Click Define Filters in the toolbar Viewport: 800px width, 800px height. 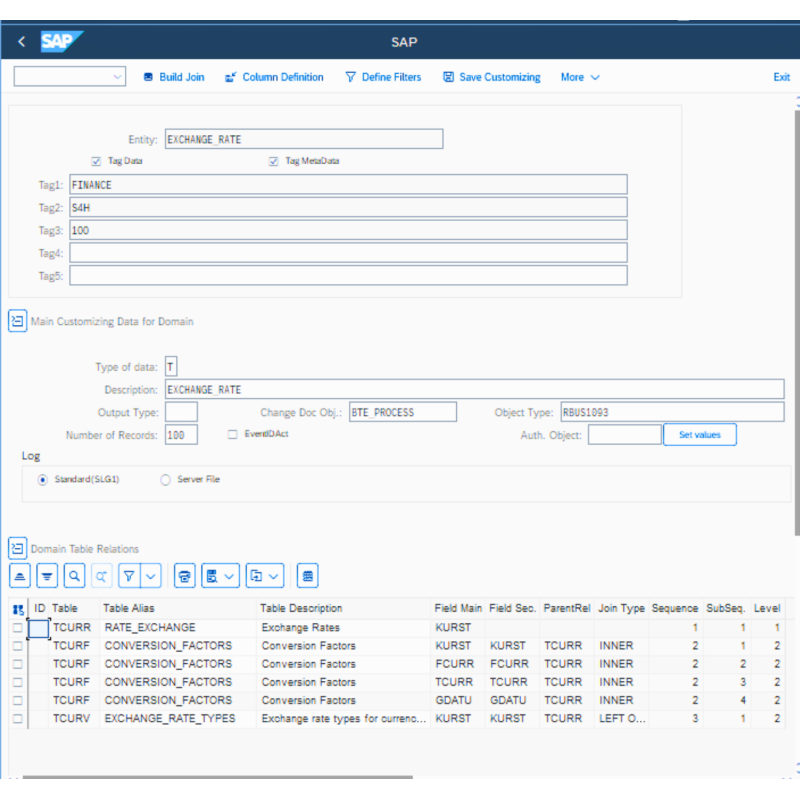(x=383, y=77)
